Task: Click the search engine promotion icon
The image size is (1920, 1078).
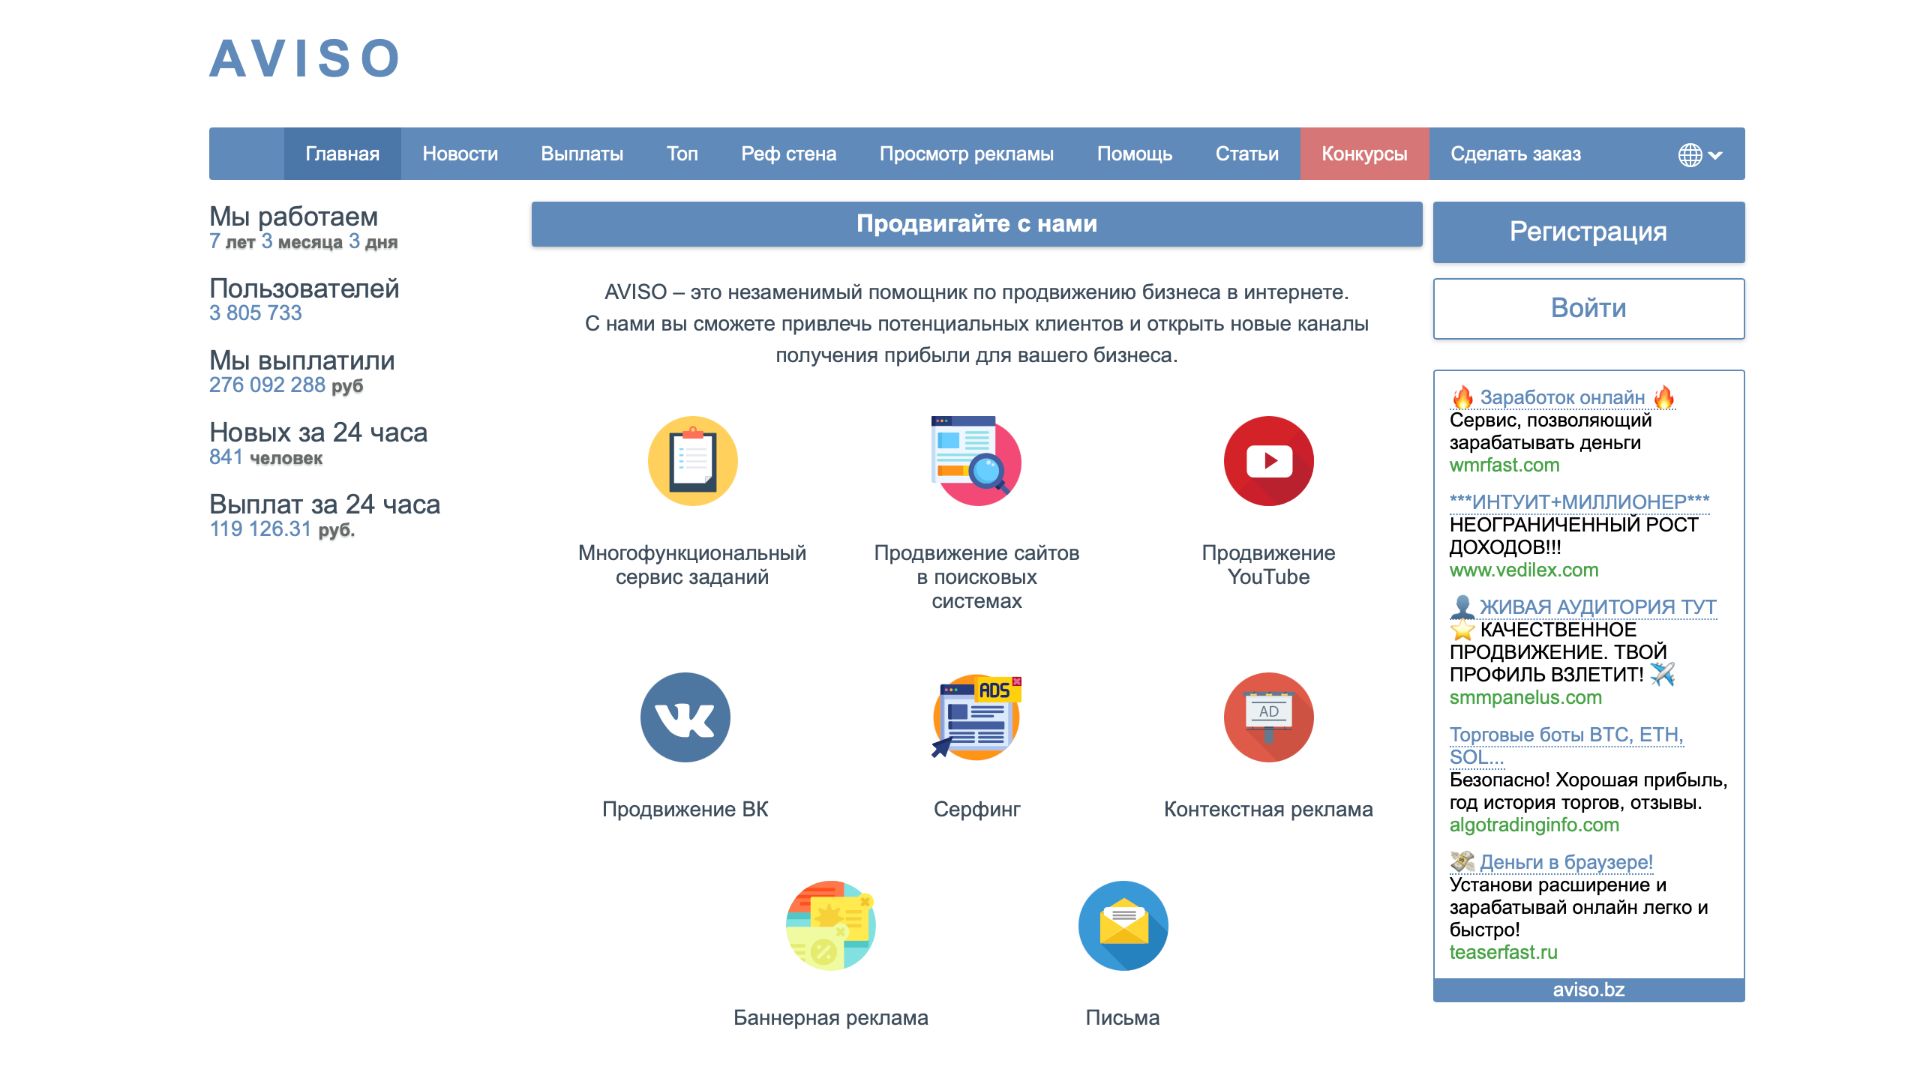Action: click(976, 461)
